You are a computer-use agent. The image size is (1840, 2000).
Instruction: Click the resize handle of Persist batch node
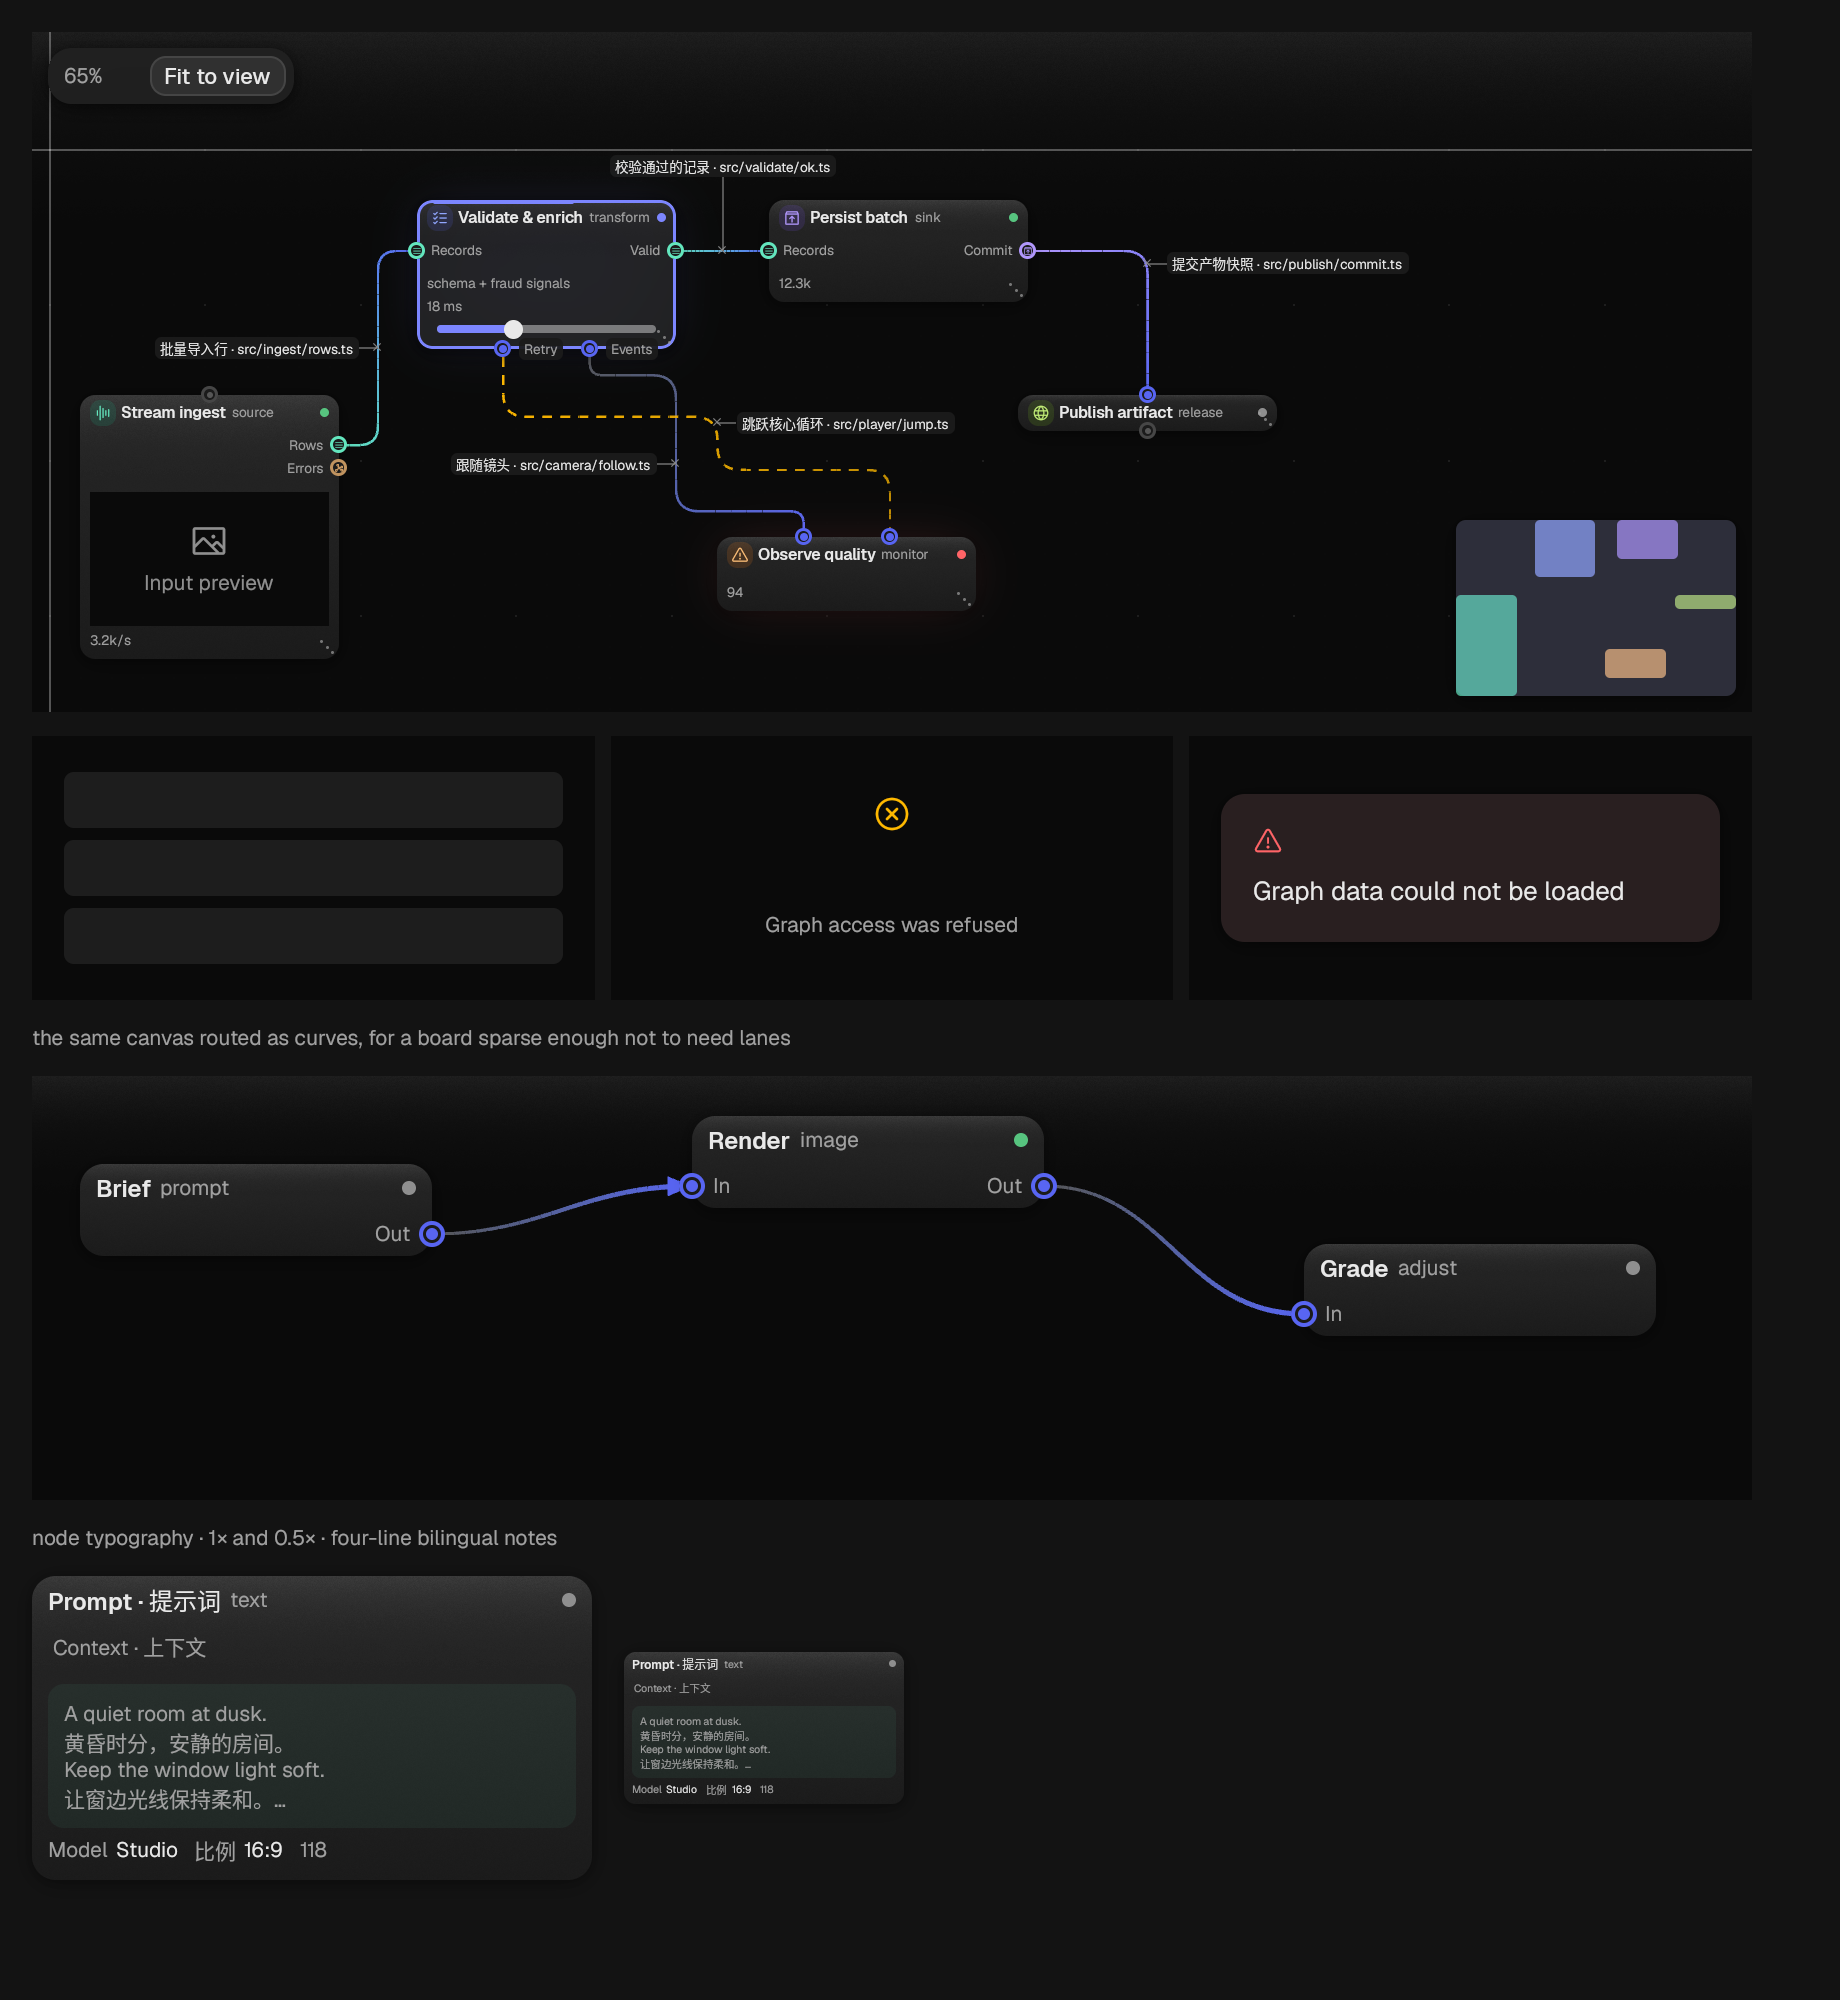(x=1015, y=289)
